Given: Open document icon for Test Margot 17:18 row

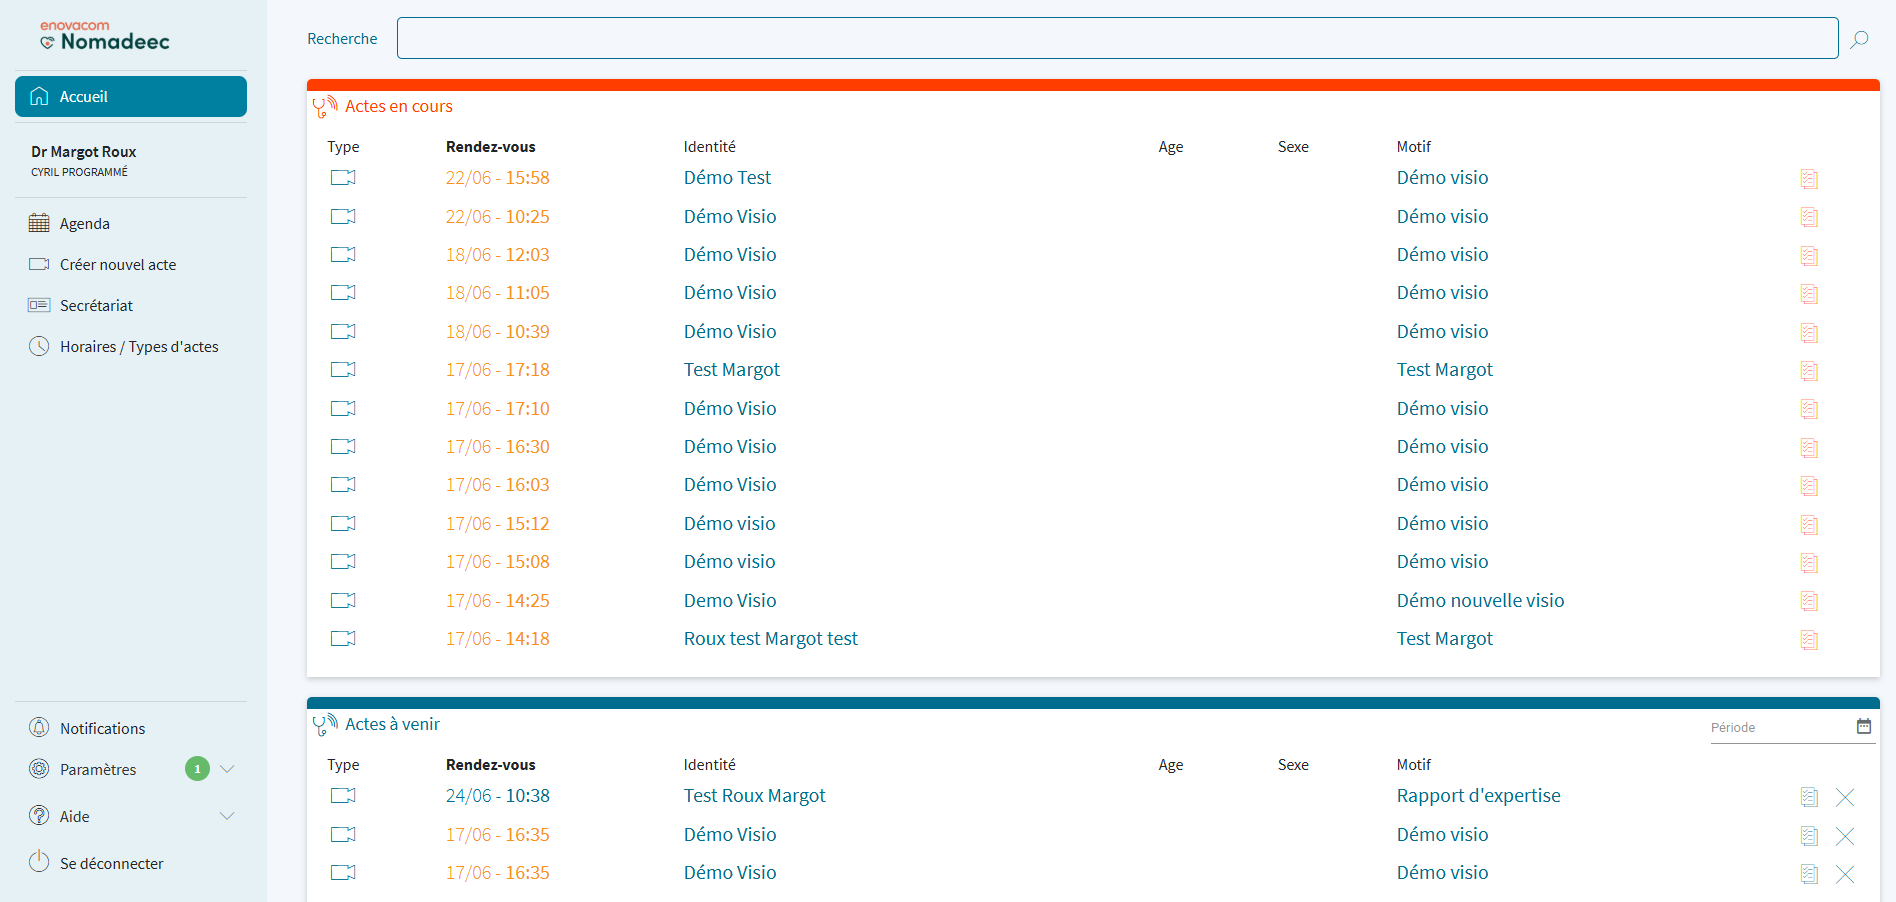Looking at the screenshot, I should coord(1809,371).
